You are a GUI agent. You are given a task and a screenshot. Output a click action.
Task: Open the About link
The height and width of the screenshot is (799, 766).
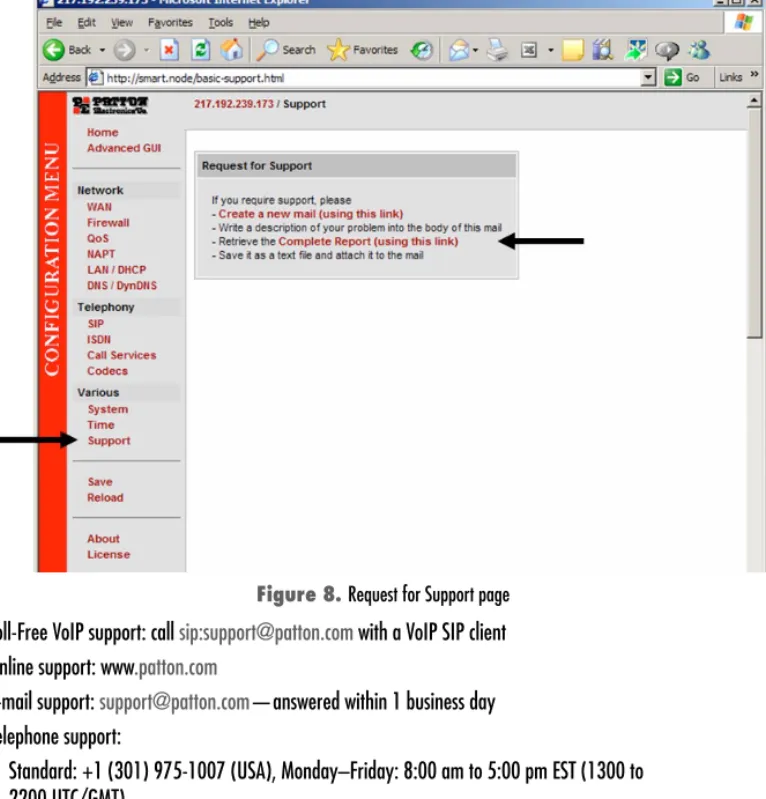coord(103,539)
